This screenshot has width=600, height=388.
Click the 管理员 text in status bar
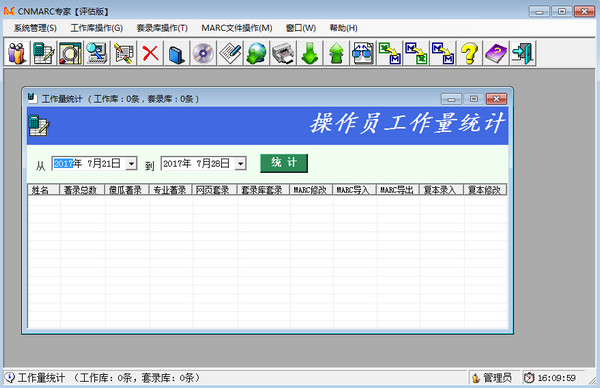click(x=497, y=378)
